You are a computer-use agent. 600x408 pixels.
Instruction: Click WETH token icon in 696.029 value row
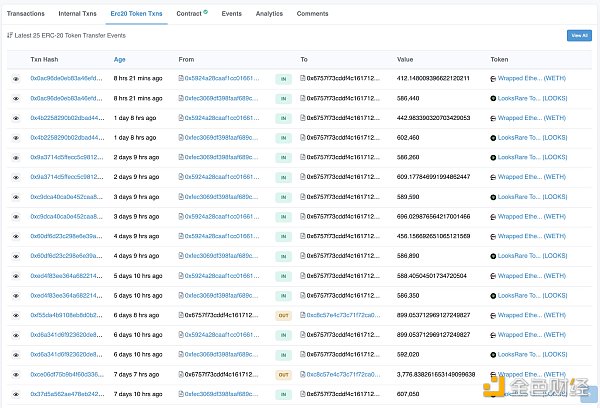coord(493,216)
